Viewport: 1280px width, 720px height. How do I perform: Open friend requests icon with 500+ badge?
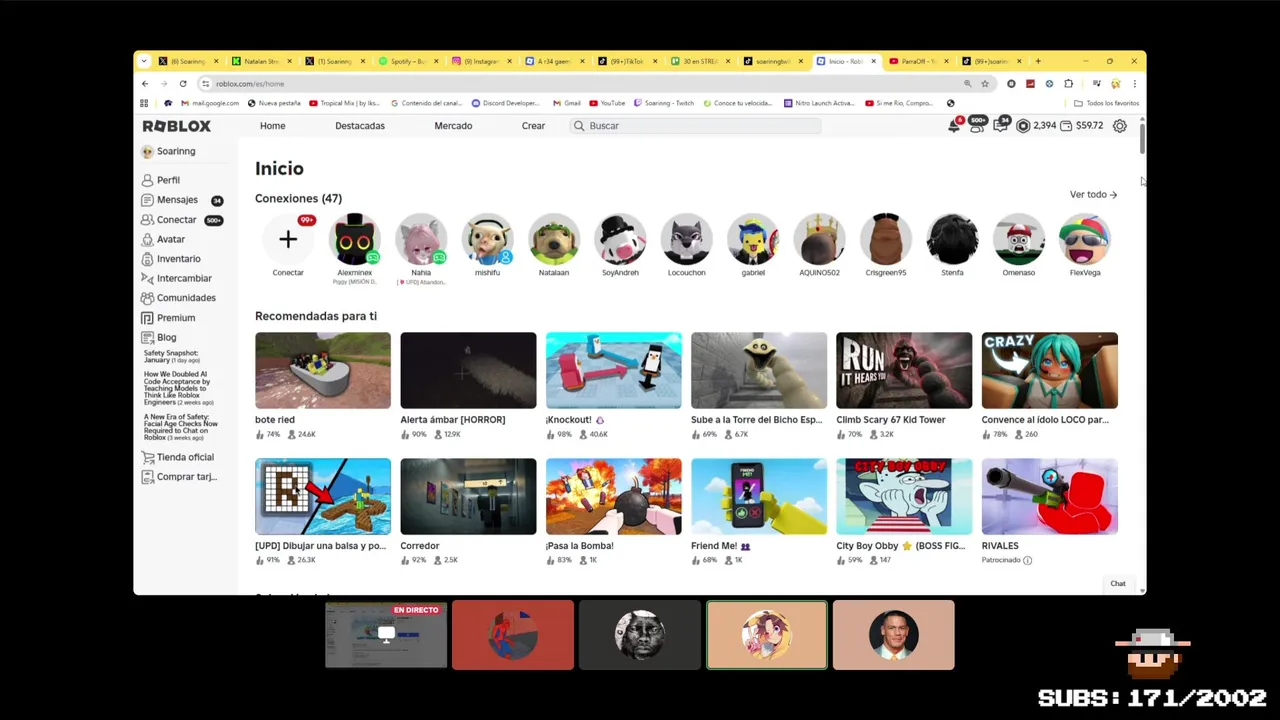[977, 126]
